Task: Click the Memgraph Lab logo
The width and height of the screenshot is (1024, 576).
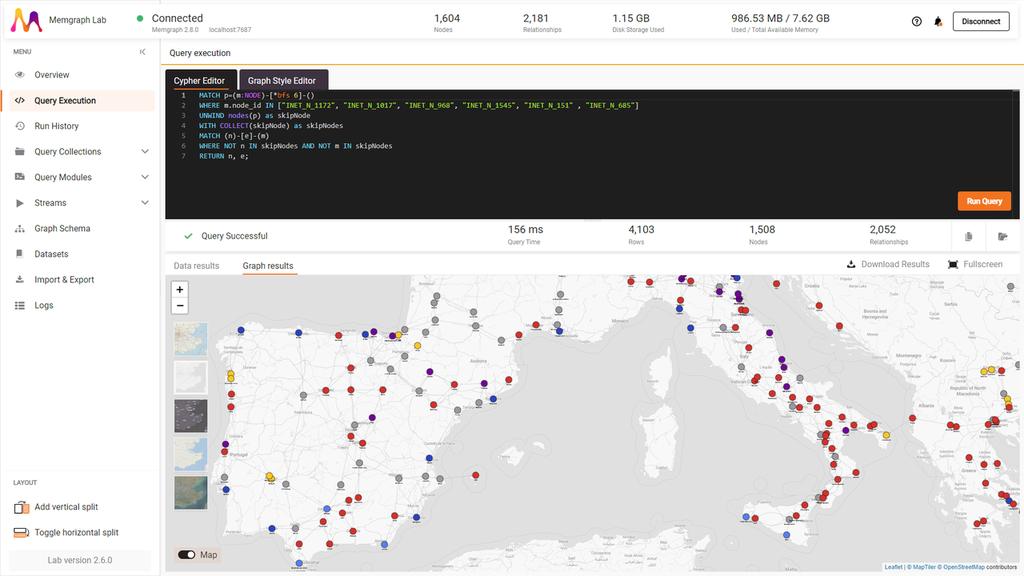Action: coord(26,20)
